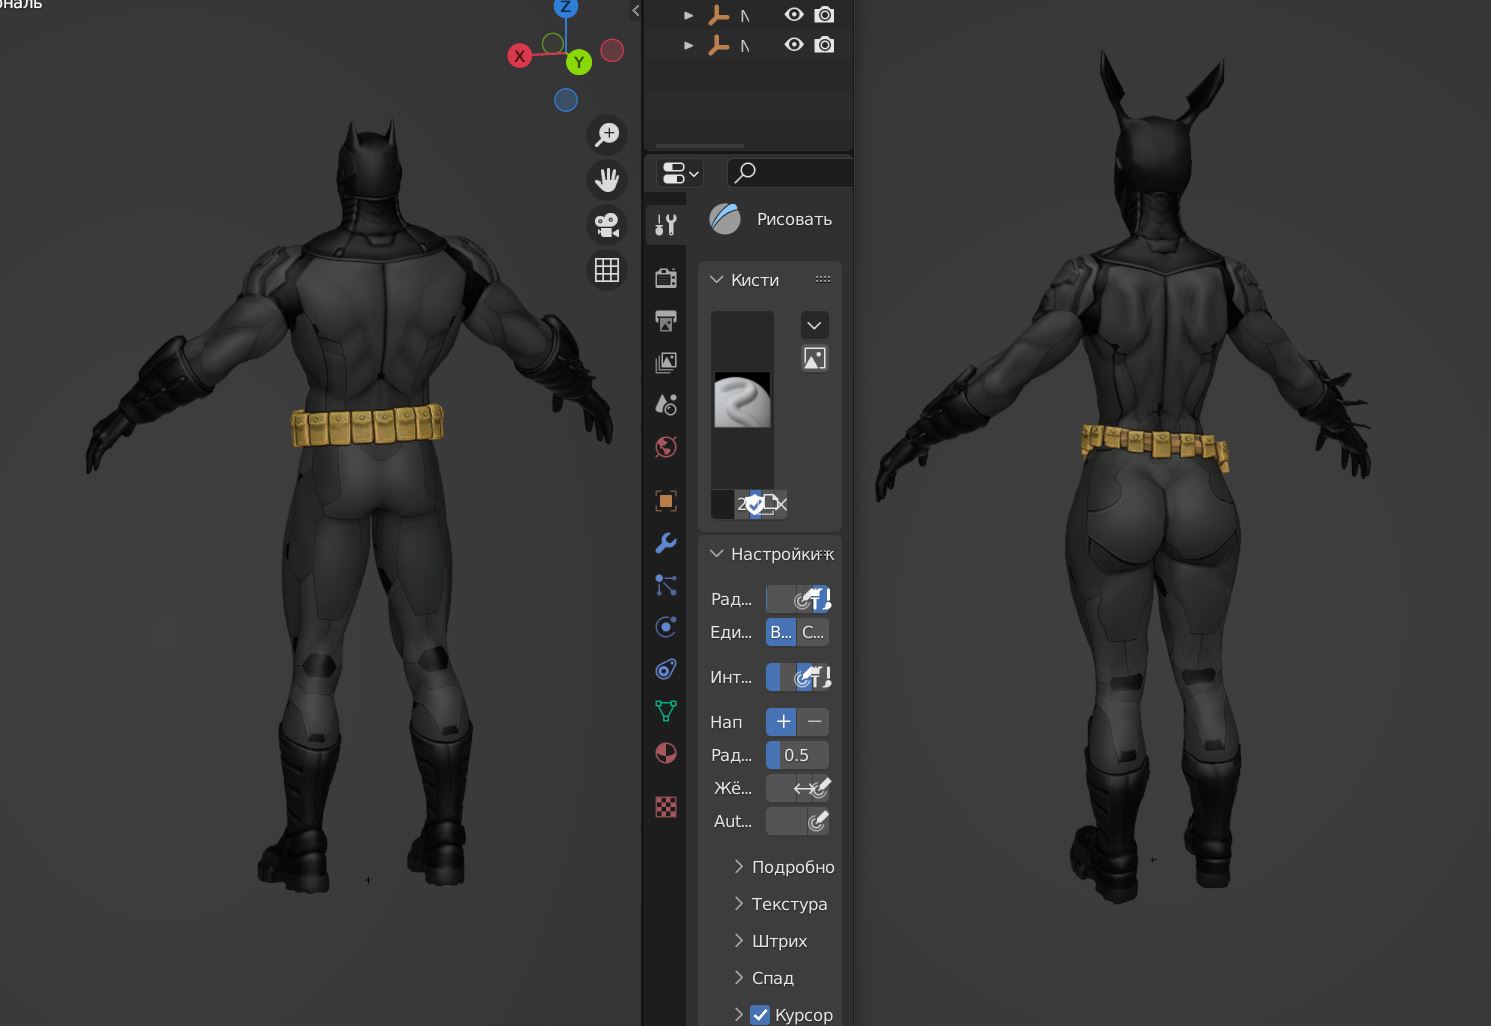Viewport: 1491px width, 1026px height.
Task: Open the Texture properties checker tab
Action: coord(666,807)
